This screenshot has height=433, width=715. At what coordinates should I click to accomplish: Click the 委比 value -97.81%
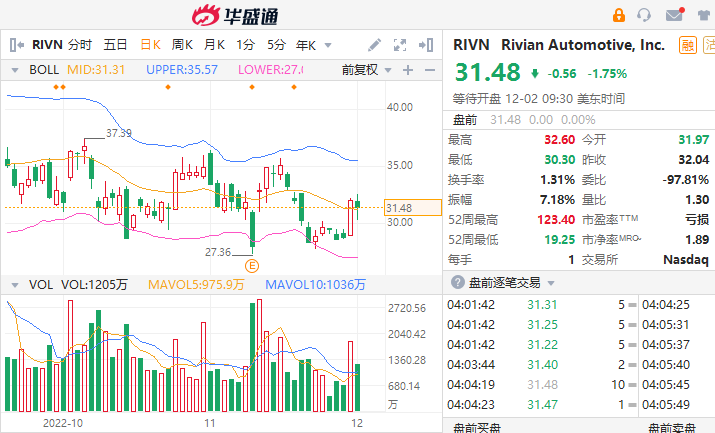[x=686, y=180]
